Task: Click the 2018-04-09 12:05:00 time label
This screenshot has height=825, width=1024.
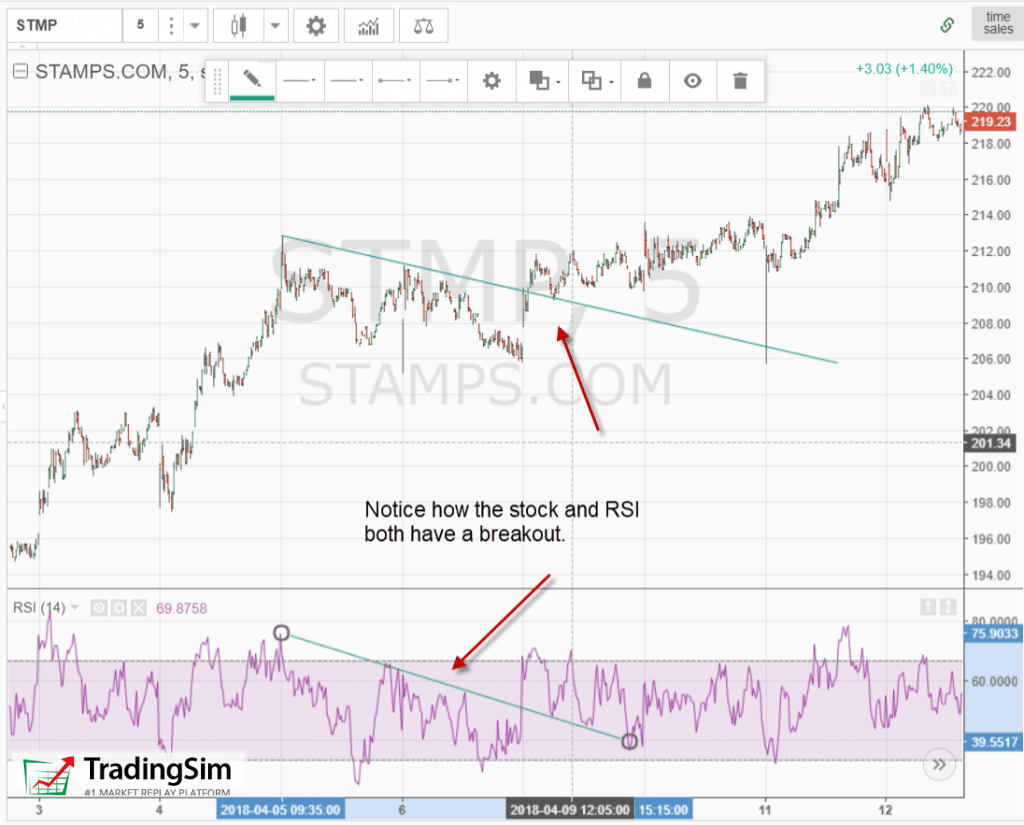Action: (569, 810)
